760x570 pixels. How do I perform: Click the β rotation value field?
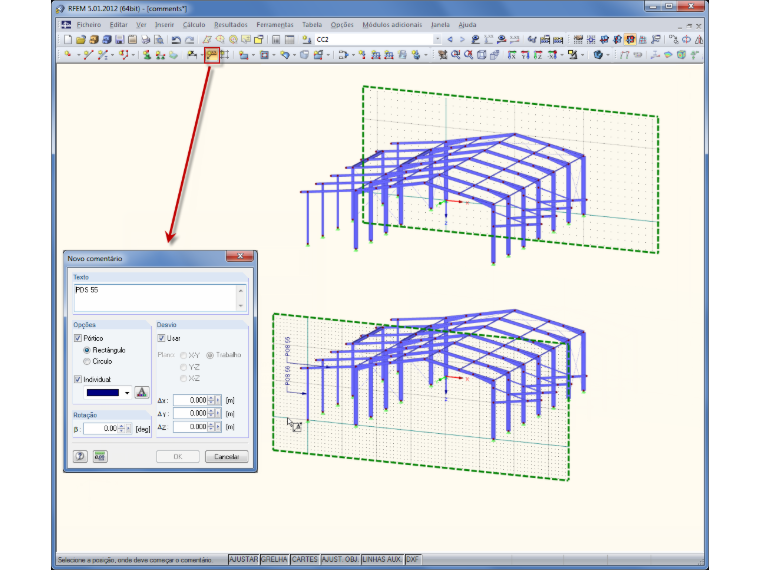click(101, 428)
